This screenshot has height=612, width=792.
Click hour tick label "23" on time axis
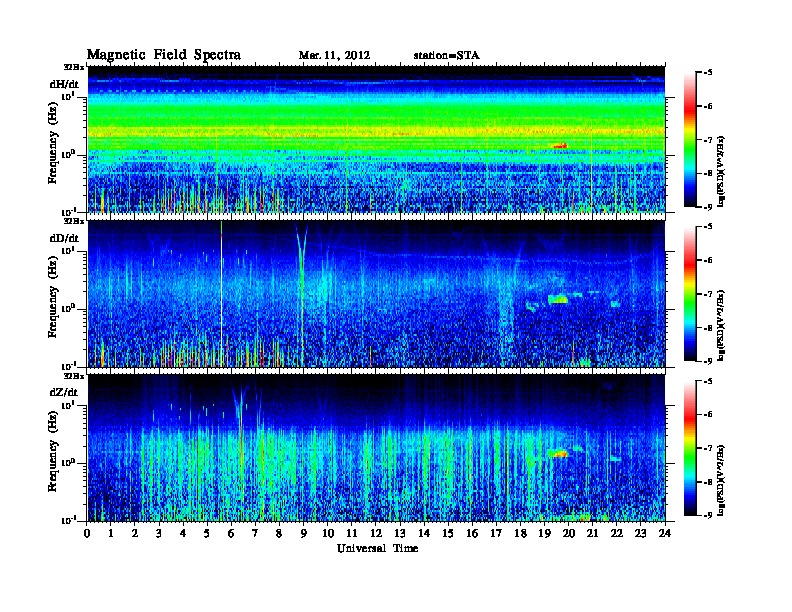tap(641, 534)
